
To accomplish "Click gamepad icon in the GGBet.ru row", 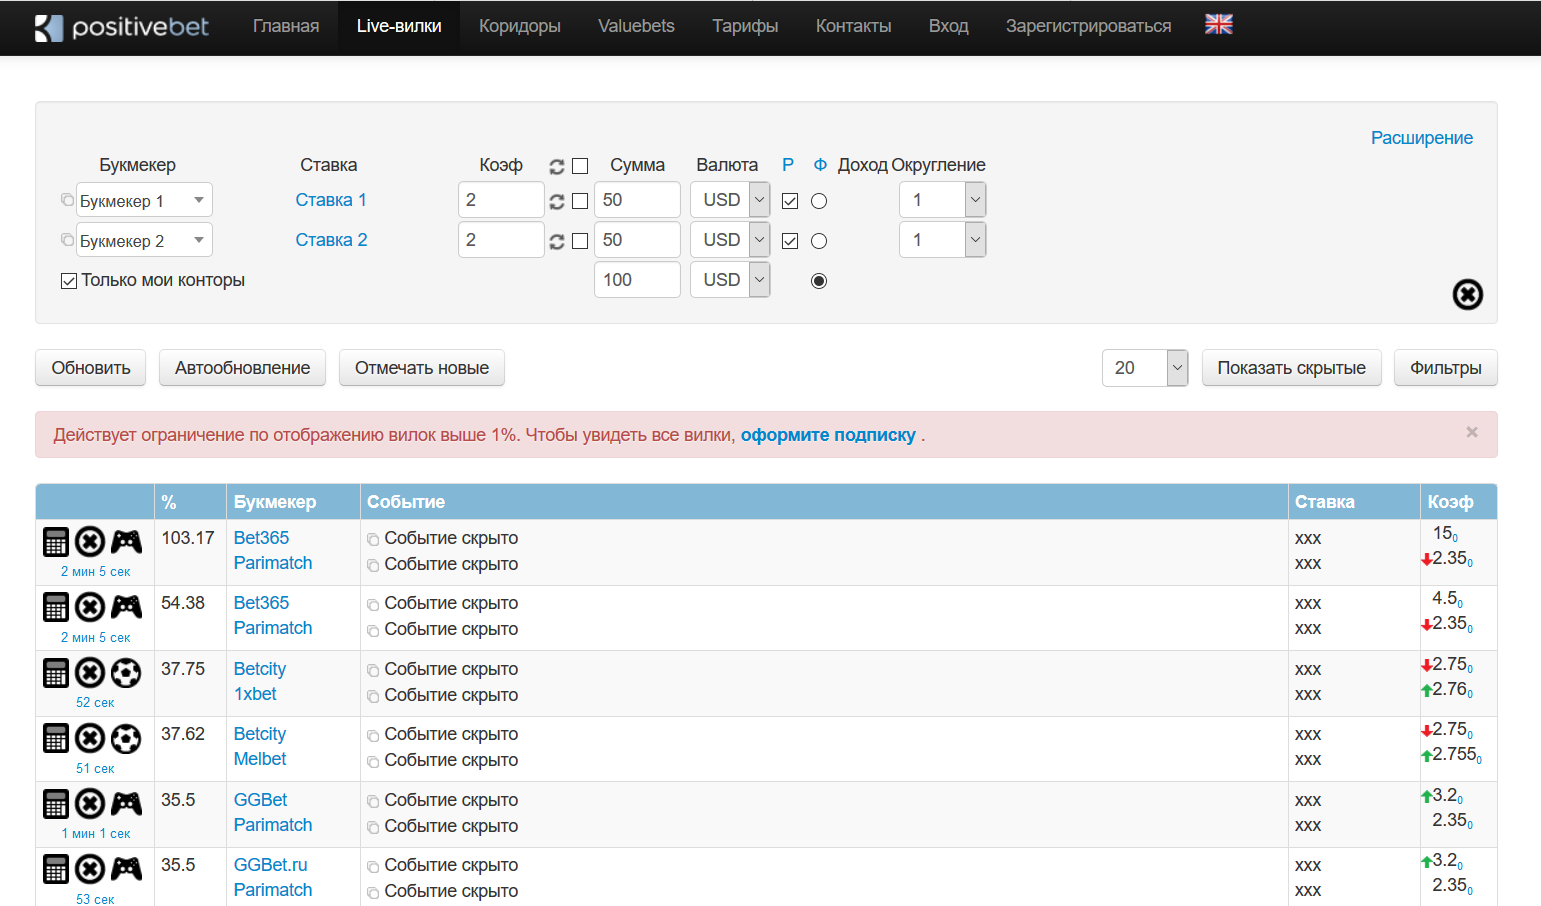I will point(126,869).
